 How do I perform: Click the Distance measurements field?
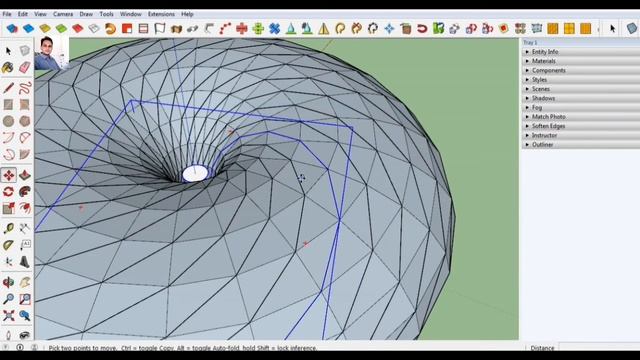[x=599, y=347]
